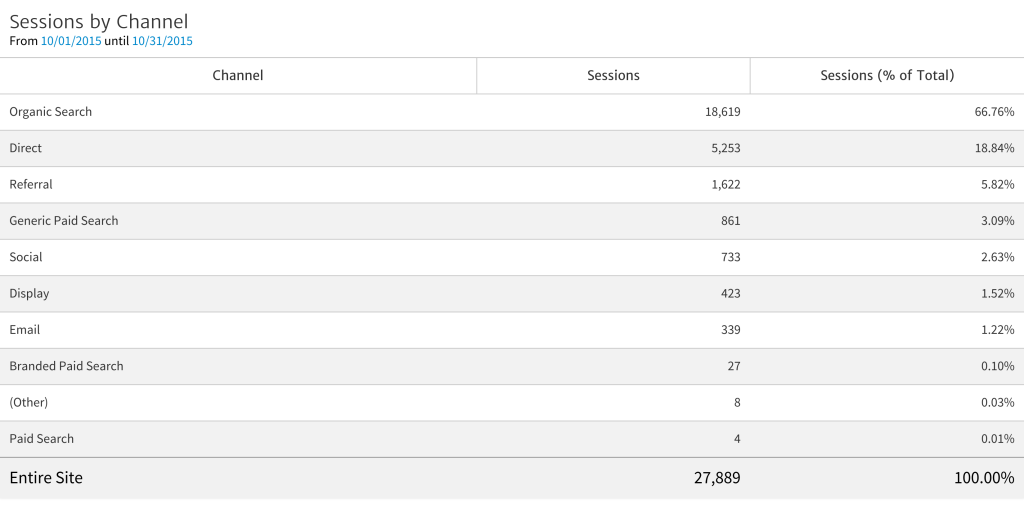Select the Paid Search row
This screenshot has height=505, width=1024.
coord(42,438)
